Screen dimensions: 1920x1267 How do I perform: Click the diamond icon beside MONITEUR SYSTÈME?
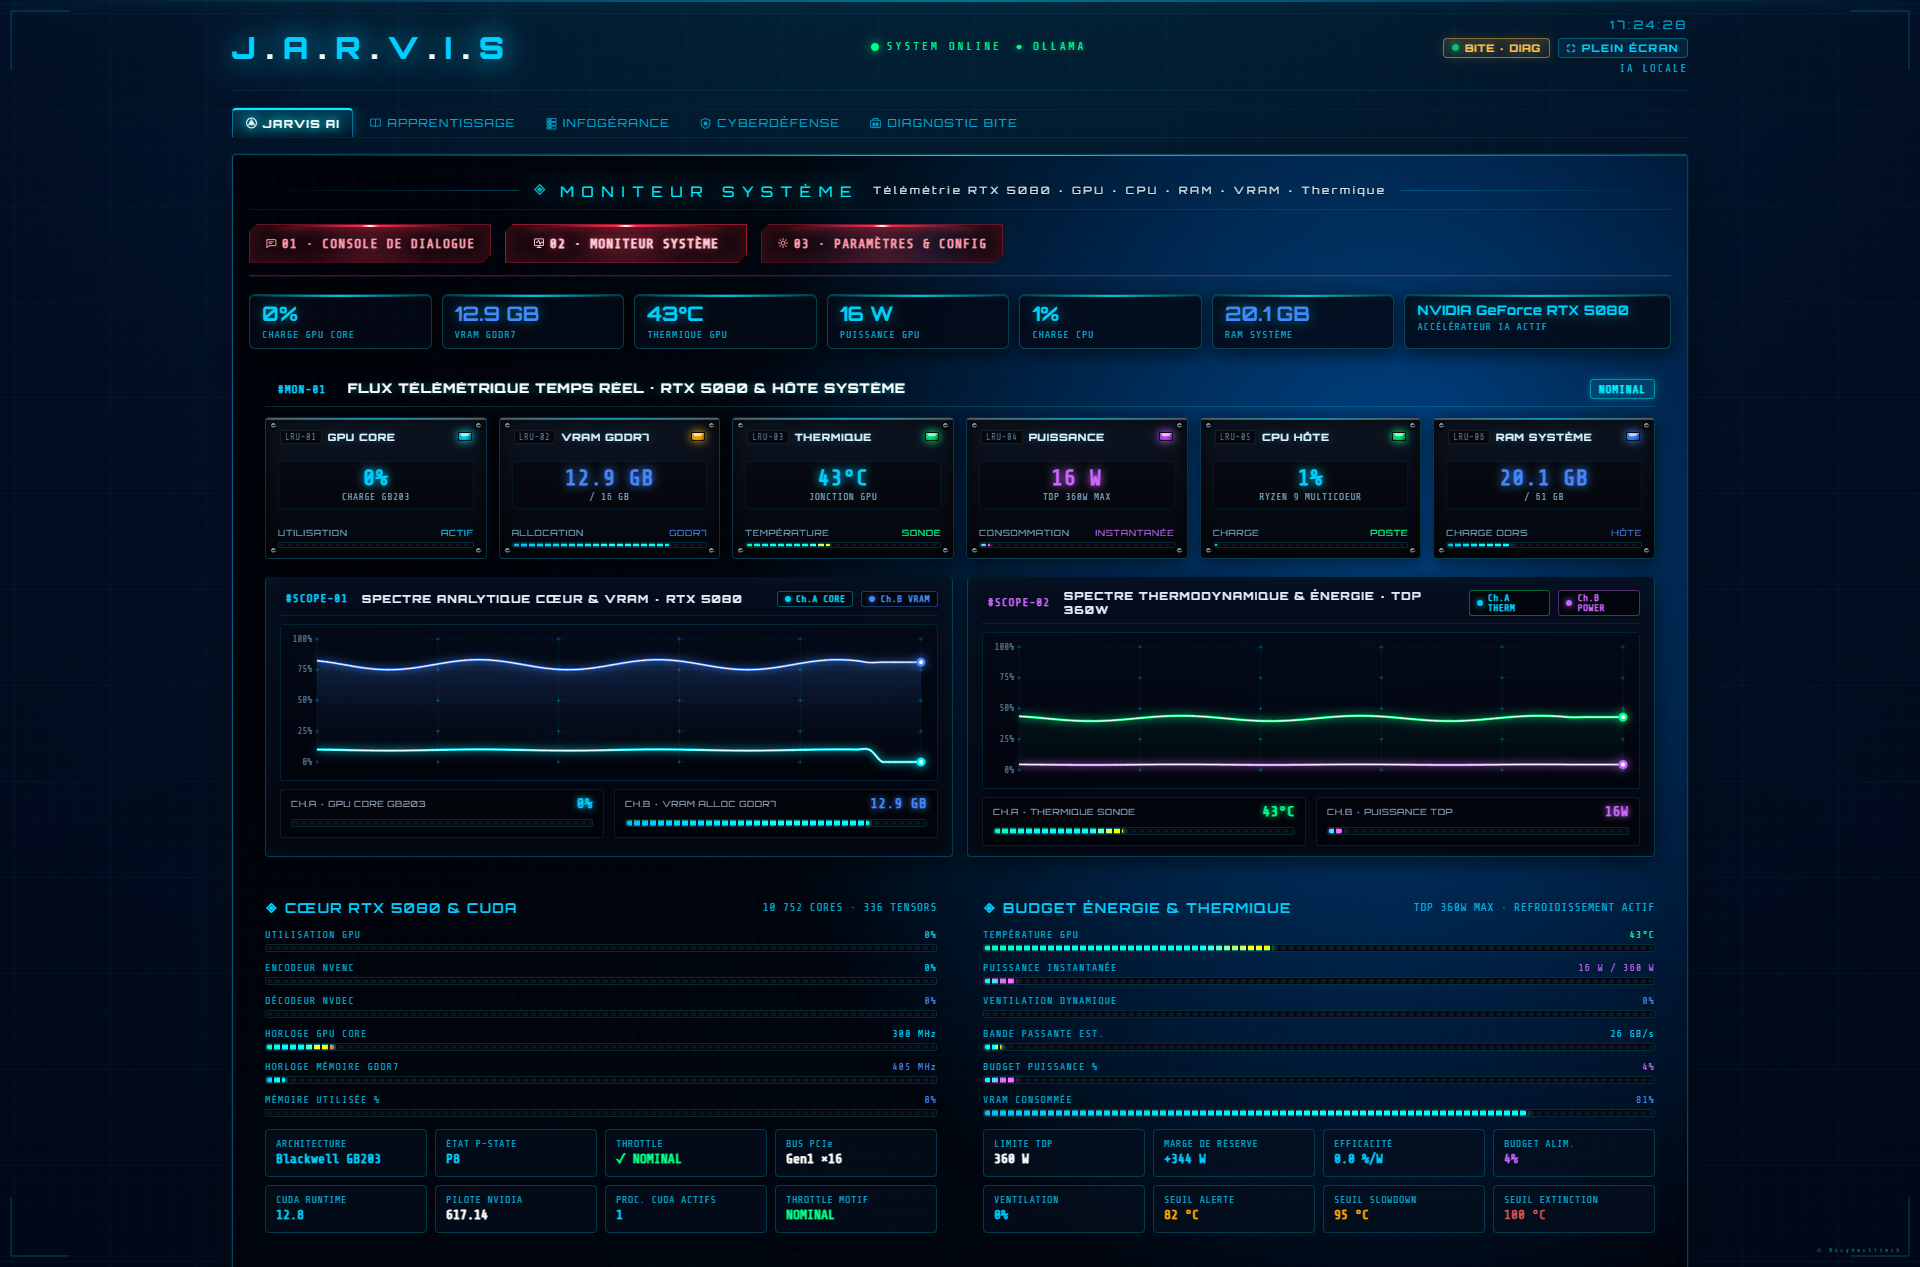[540, 190]
